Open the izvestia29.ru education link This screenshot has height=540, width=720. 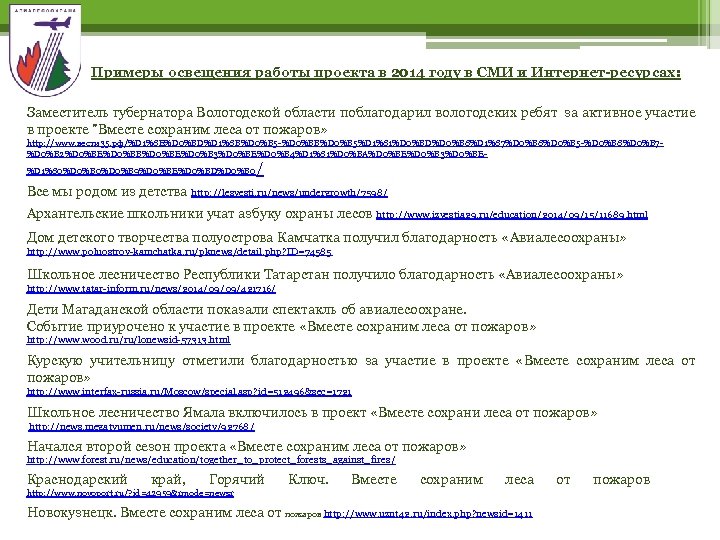point(512,215)
